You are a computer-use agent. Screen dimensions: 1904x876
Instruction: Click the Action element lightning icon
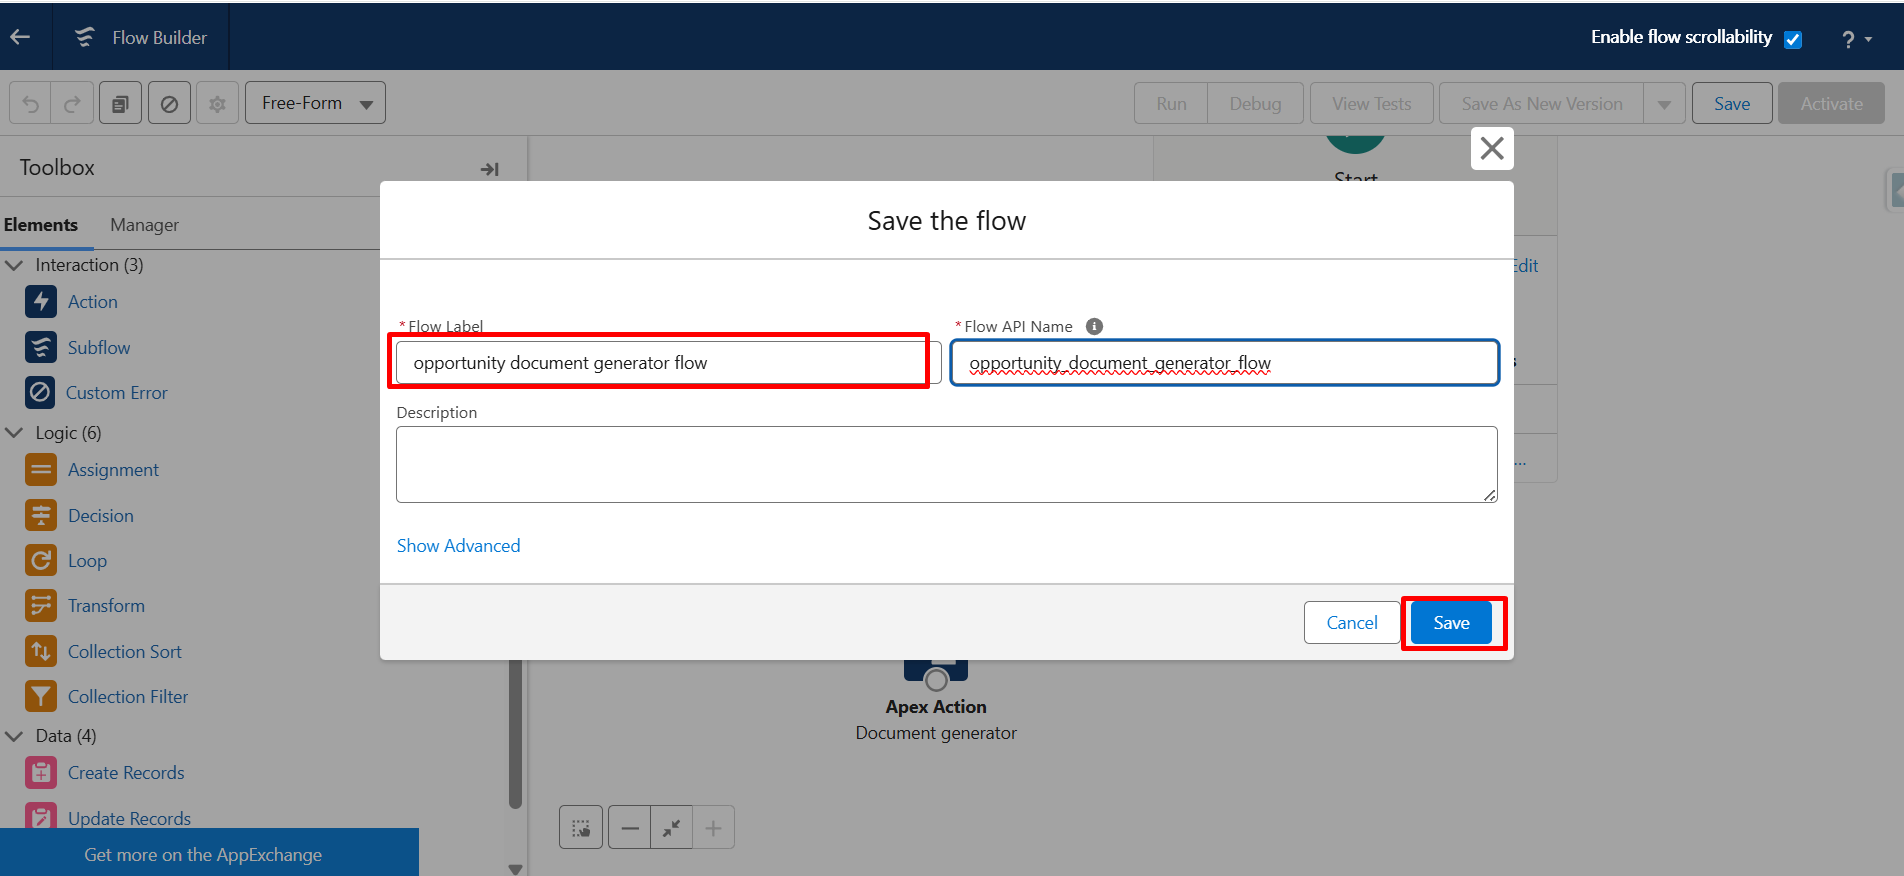[41, 302]
